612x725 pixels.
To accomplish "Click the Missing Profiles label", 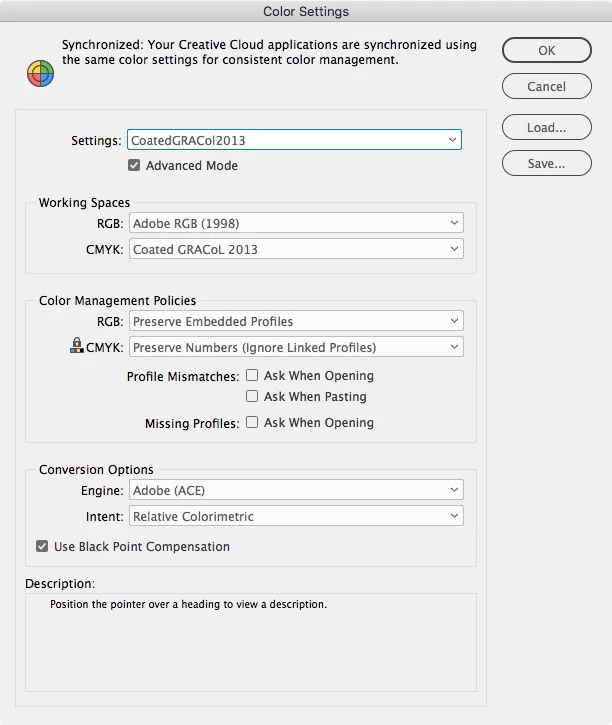I will [192, 424].
